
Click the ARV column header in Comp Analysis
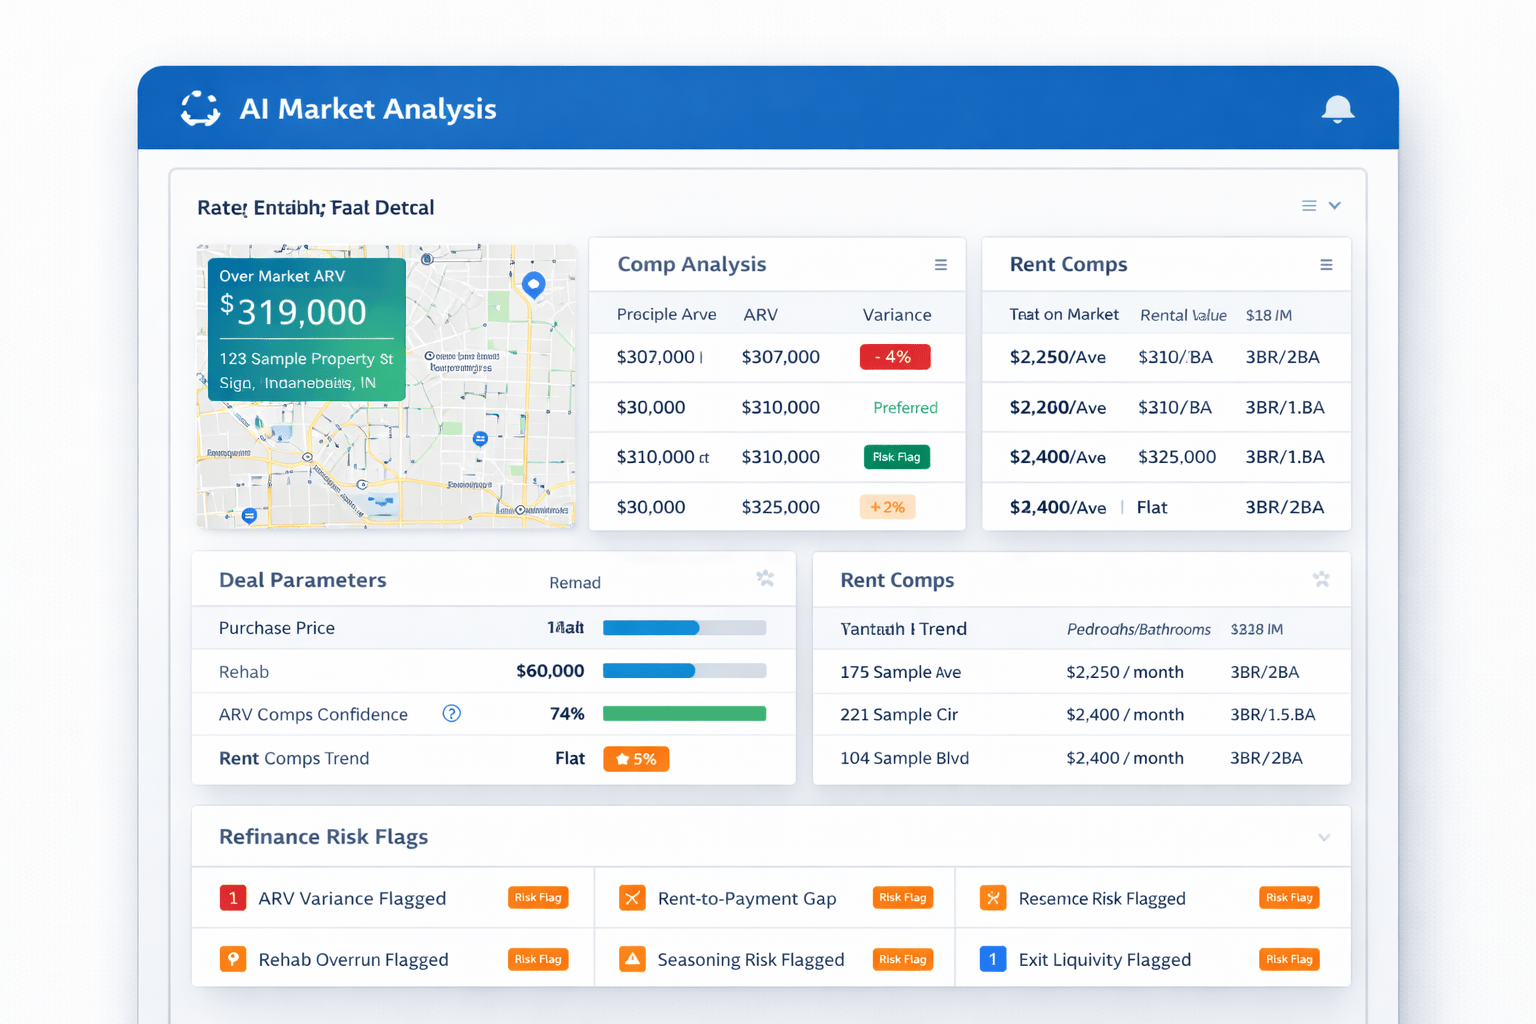tap(760, 315)
